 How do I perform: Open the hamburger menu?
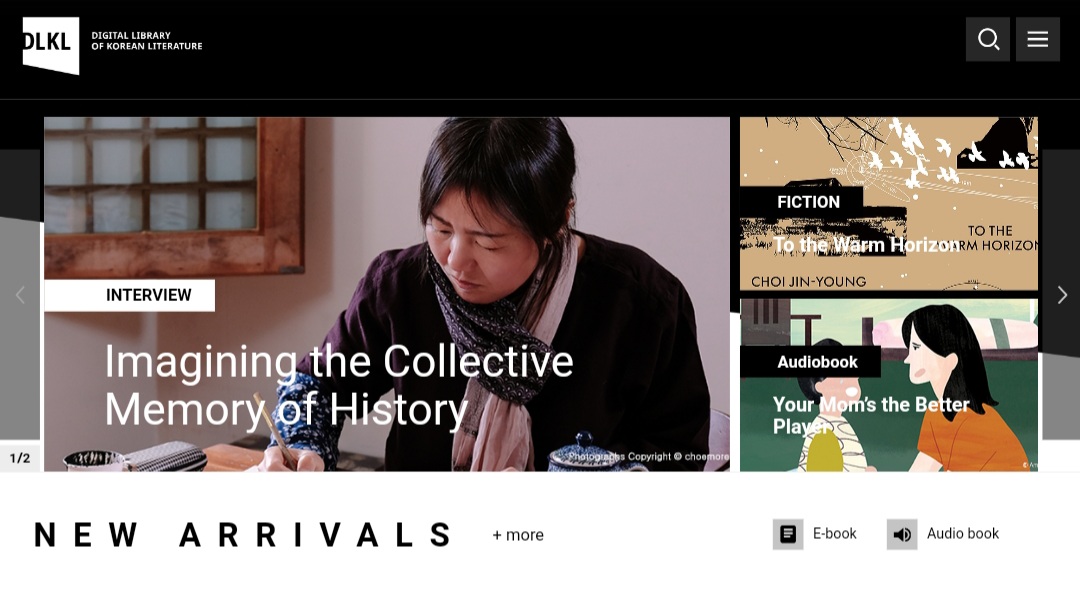click(x=1037, y=39)
